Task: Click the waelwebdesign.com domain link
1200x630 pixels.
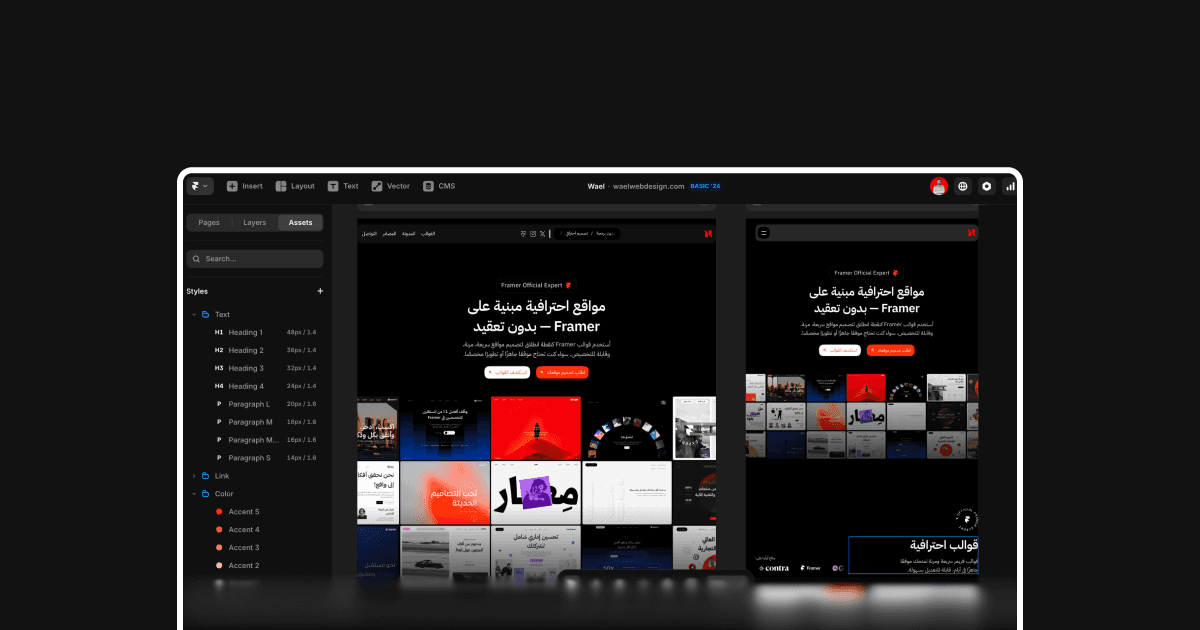Action: pos(648,186)
